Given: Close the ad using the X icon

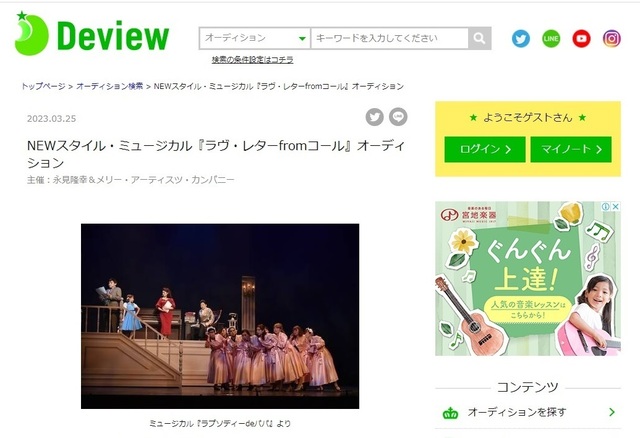Looking at the screenshot, I should point(616,207).
